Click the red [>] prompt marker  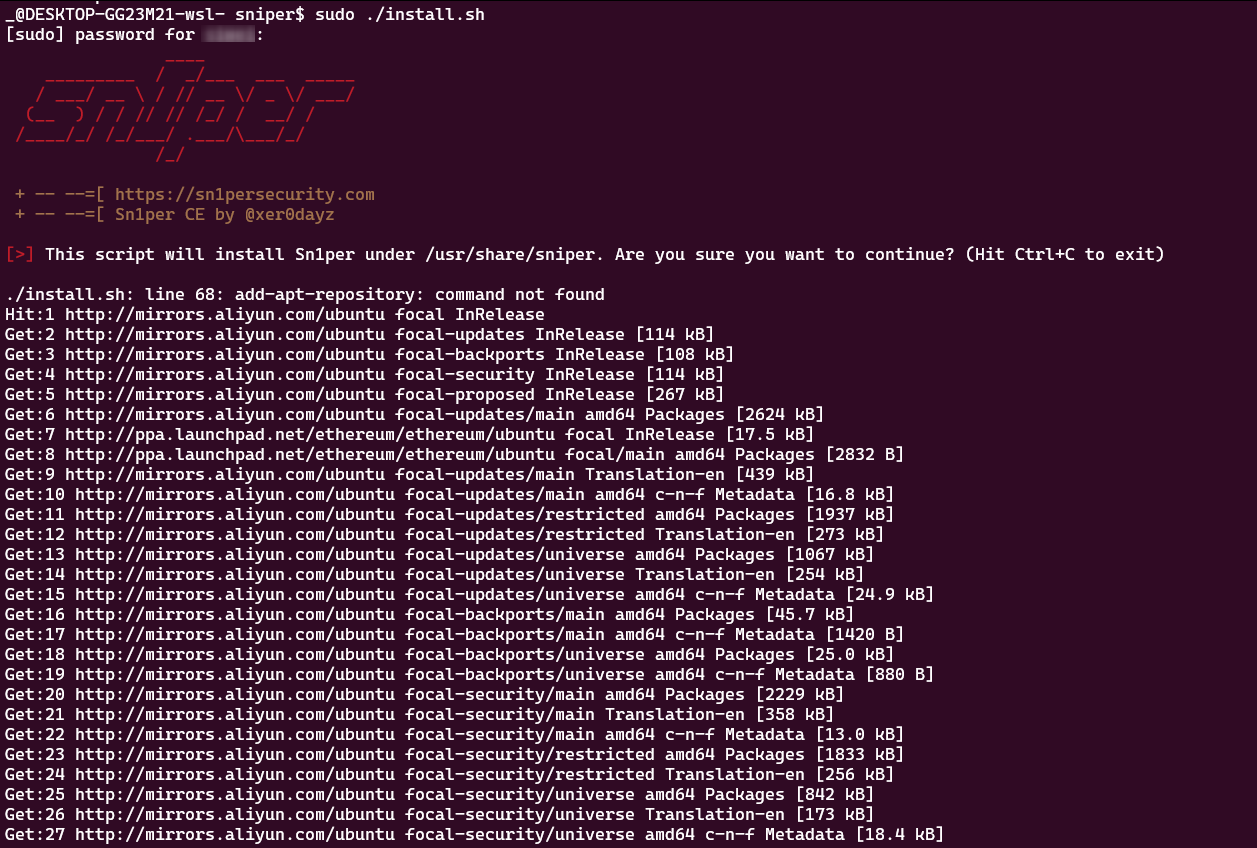[x=19, y=254]
